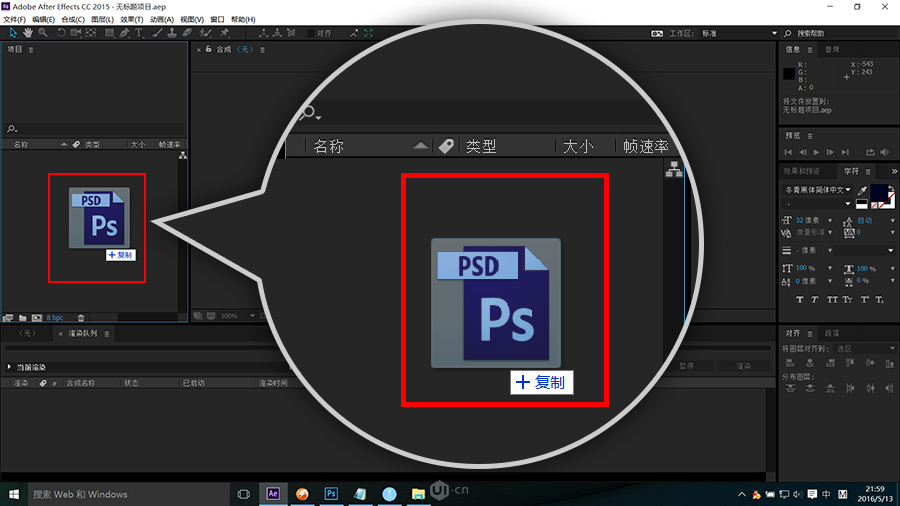Select the Selection arrow tool

pyautogui.click(x=13, y=33)
